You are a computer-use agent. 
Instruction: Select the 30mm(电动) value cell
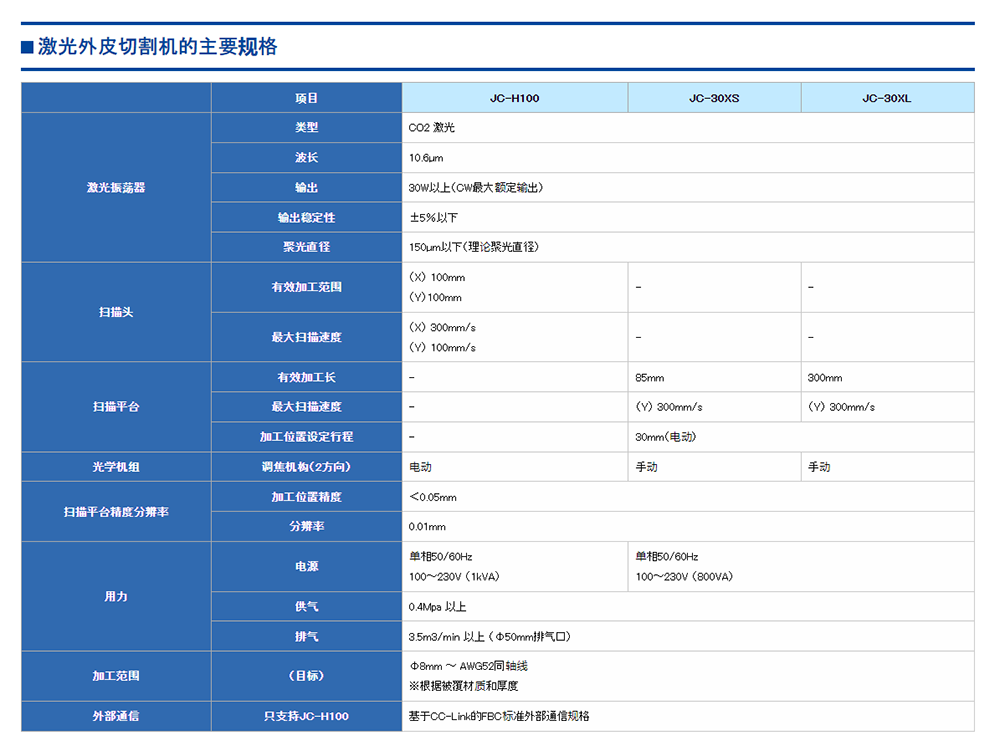click(x=666, y=437)
